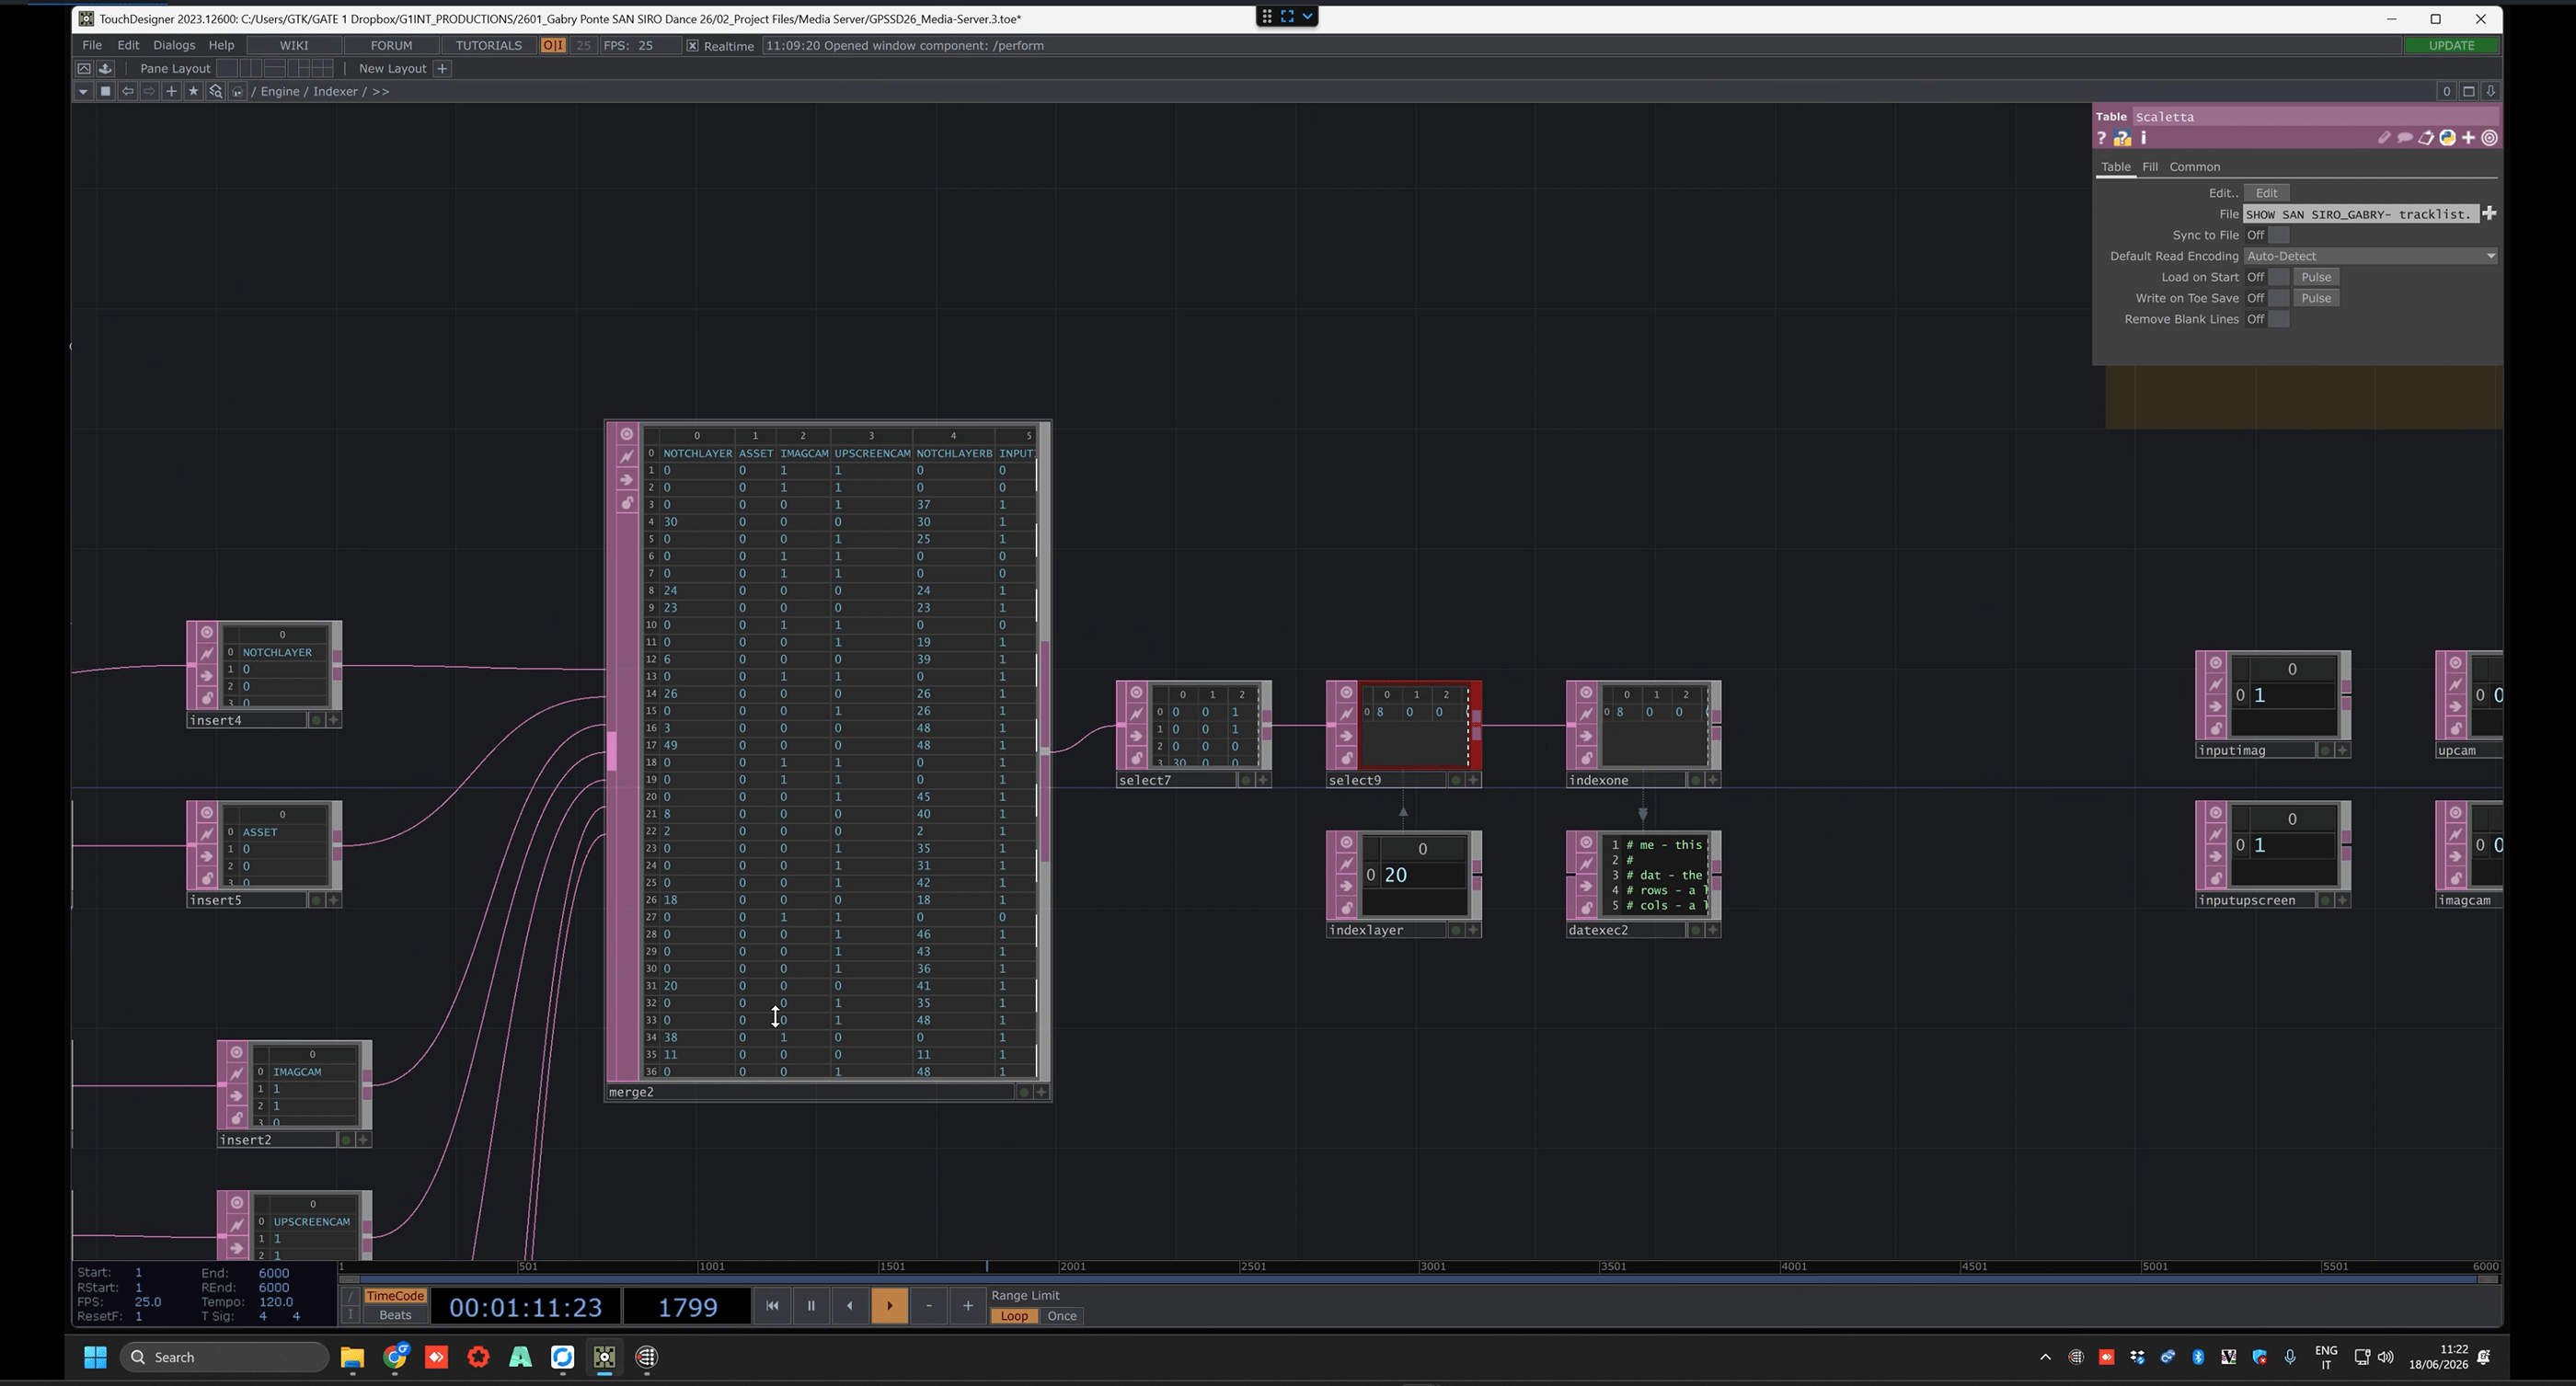Pause the timeline playback
The width and height of the screenshot is (2576, 1386).
click(811, 1305)
